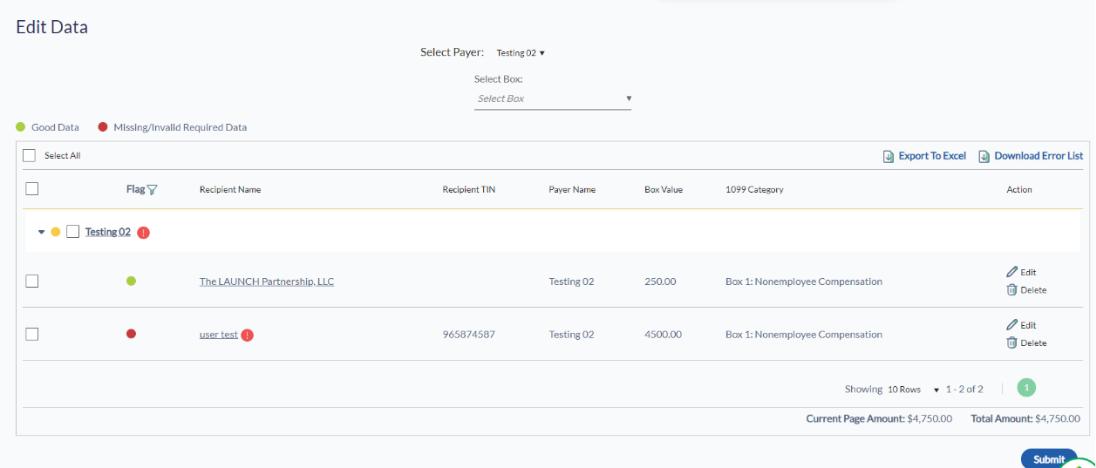
Task: Click the Recipient Name column header
Action: 230,189
